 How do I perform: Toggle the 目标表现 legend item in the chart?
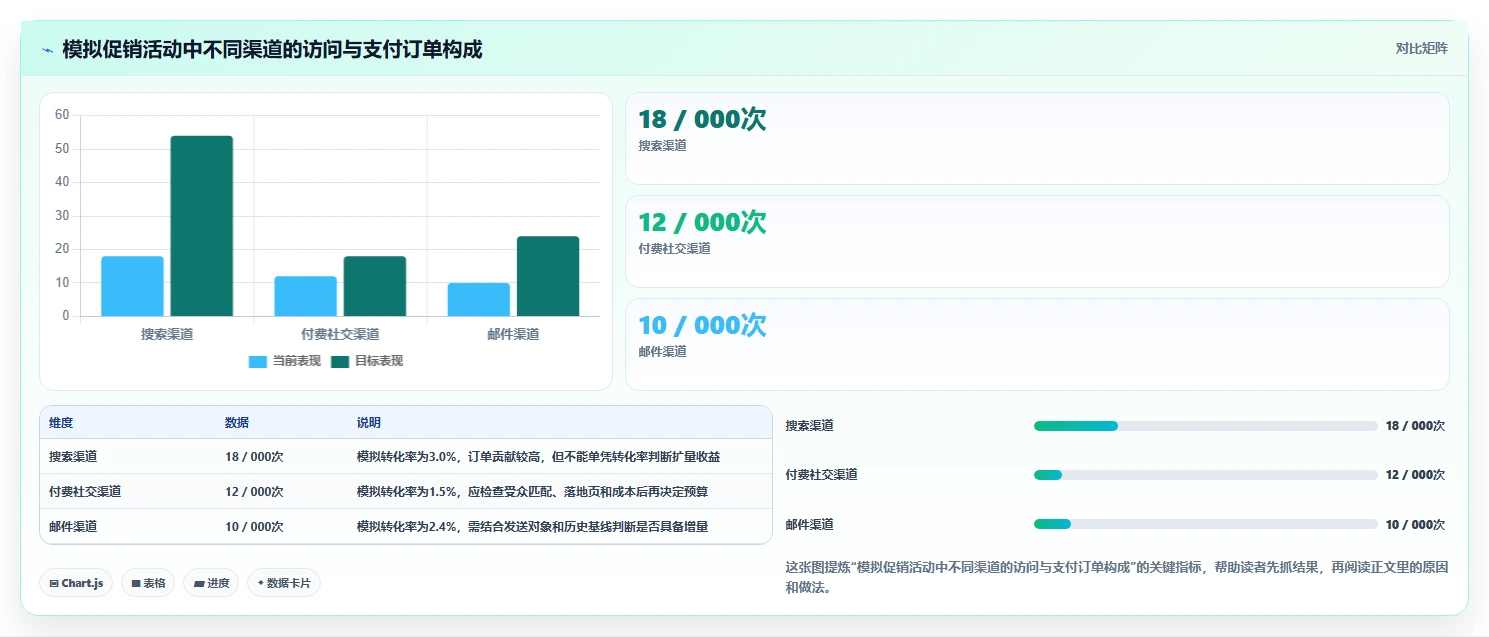(x=367, y=361)
